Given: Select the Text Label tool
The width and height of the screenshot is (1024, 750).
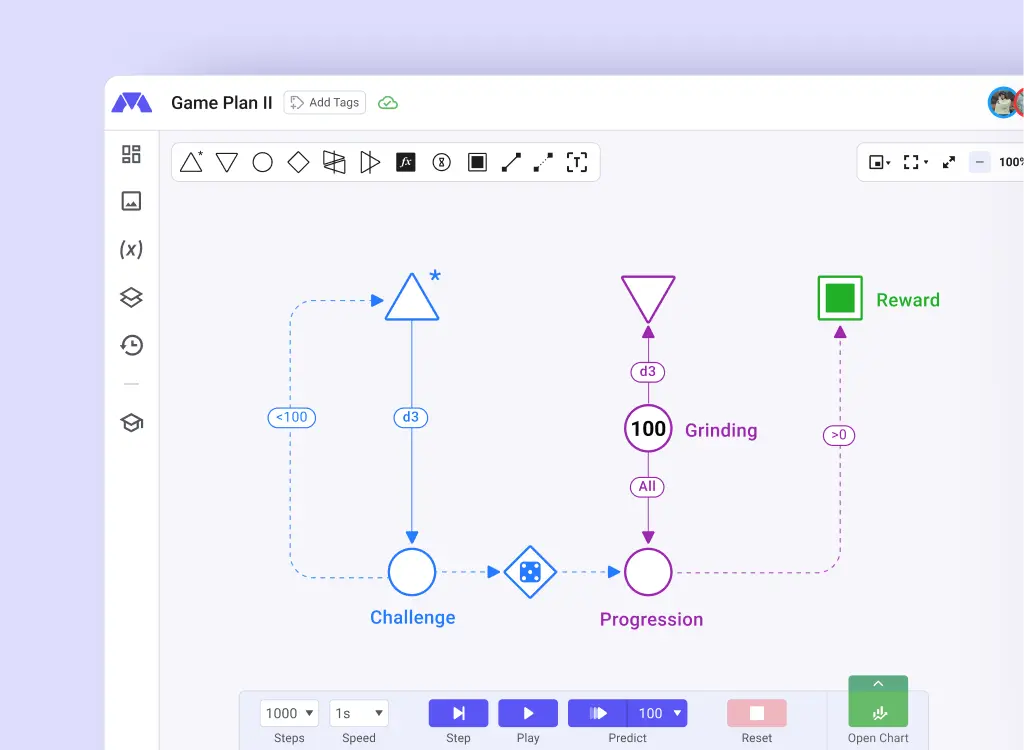Looking at the screenshot, I should point(577,162).
